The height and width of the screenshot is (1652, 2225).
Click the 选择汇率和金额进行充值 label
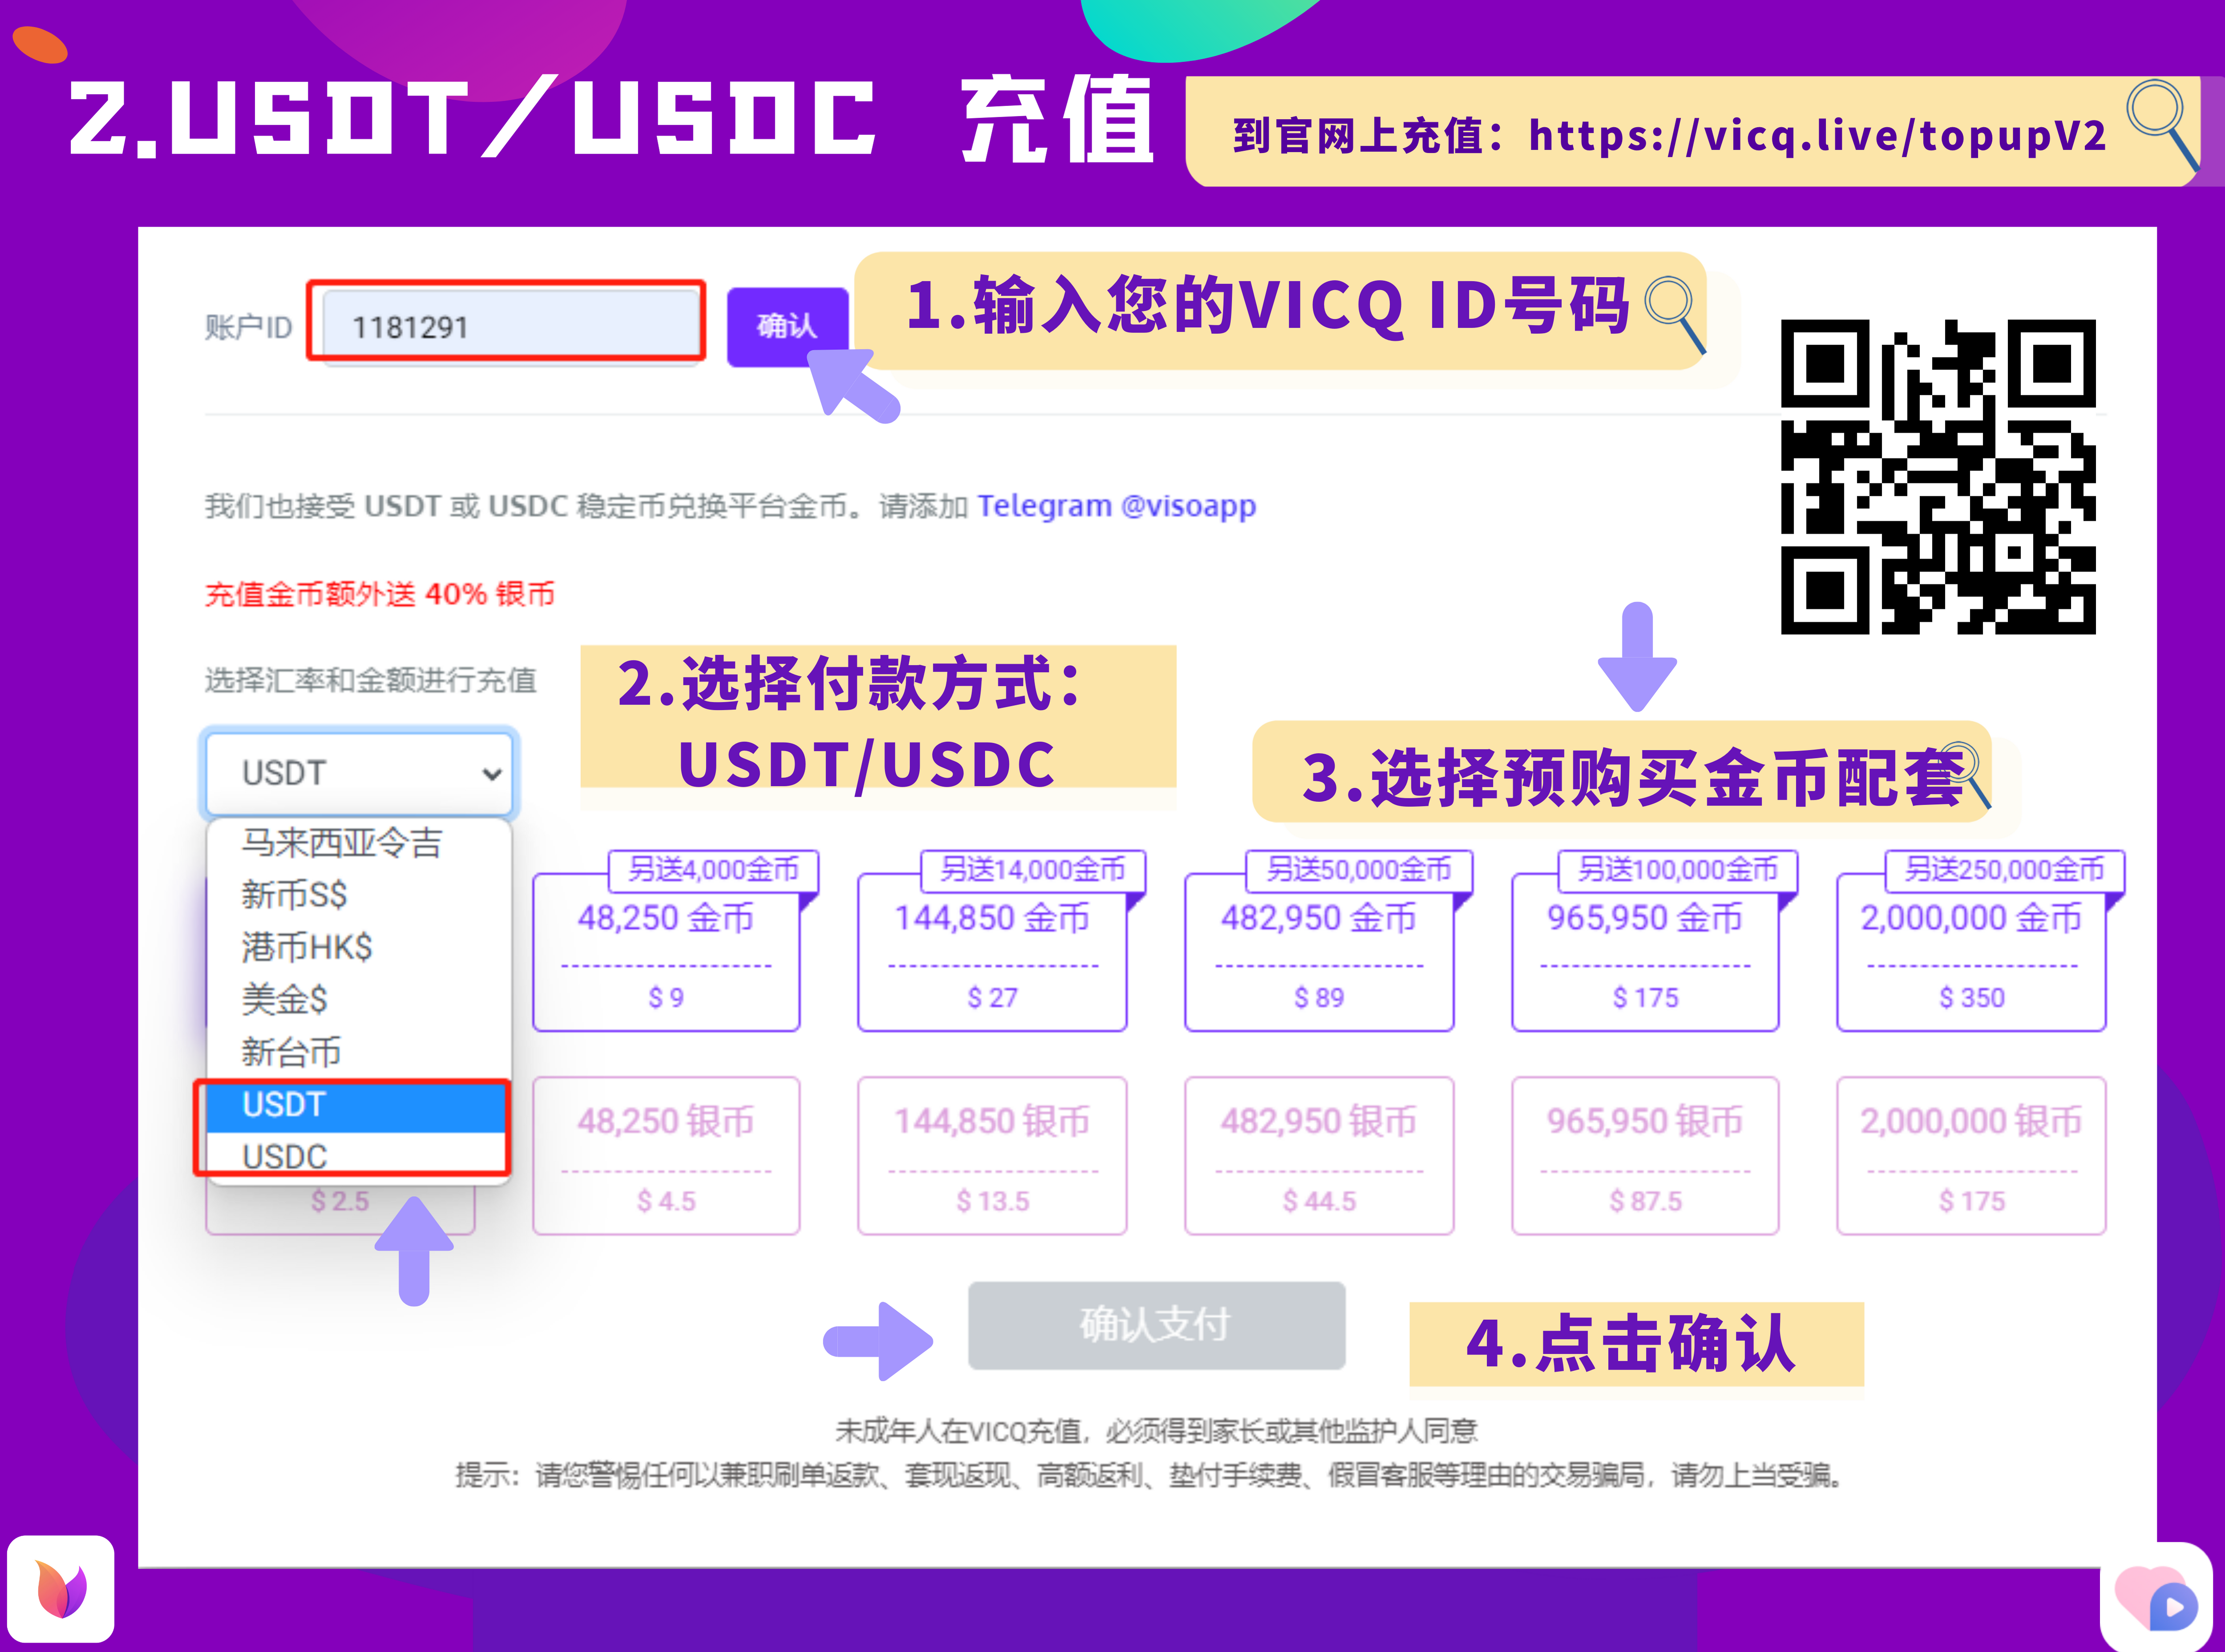click(371, 680)
